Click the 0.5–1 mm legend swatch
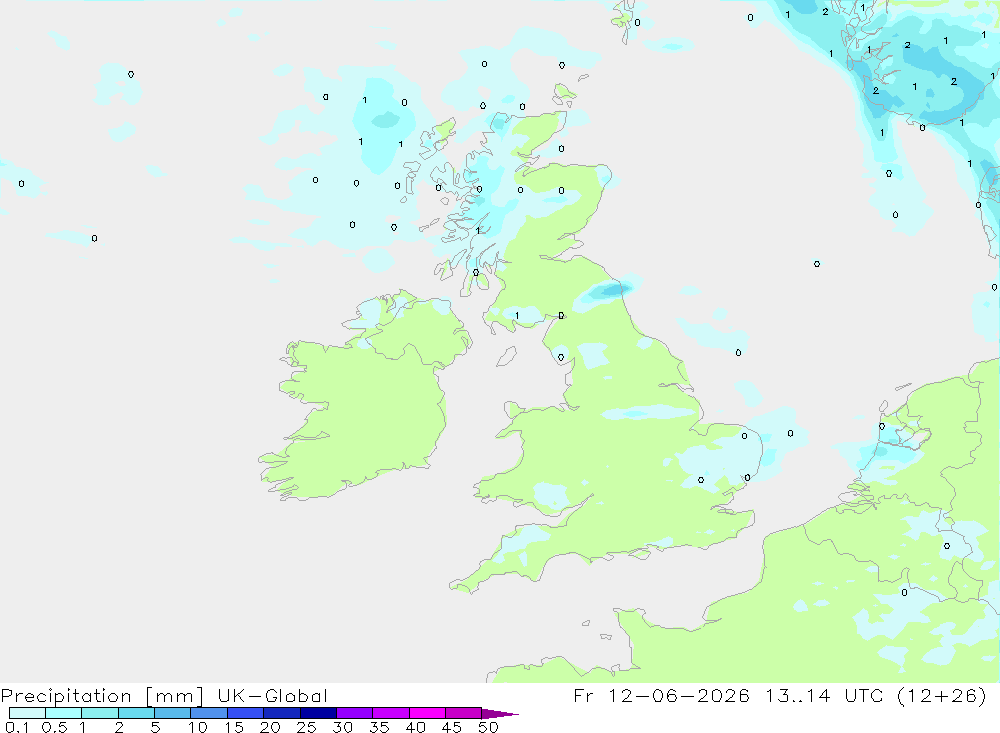1000x733 pixels. (x=64, y=713)
